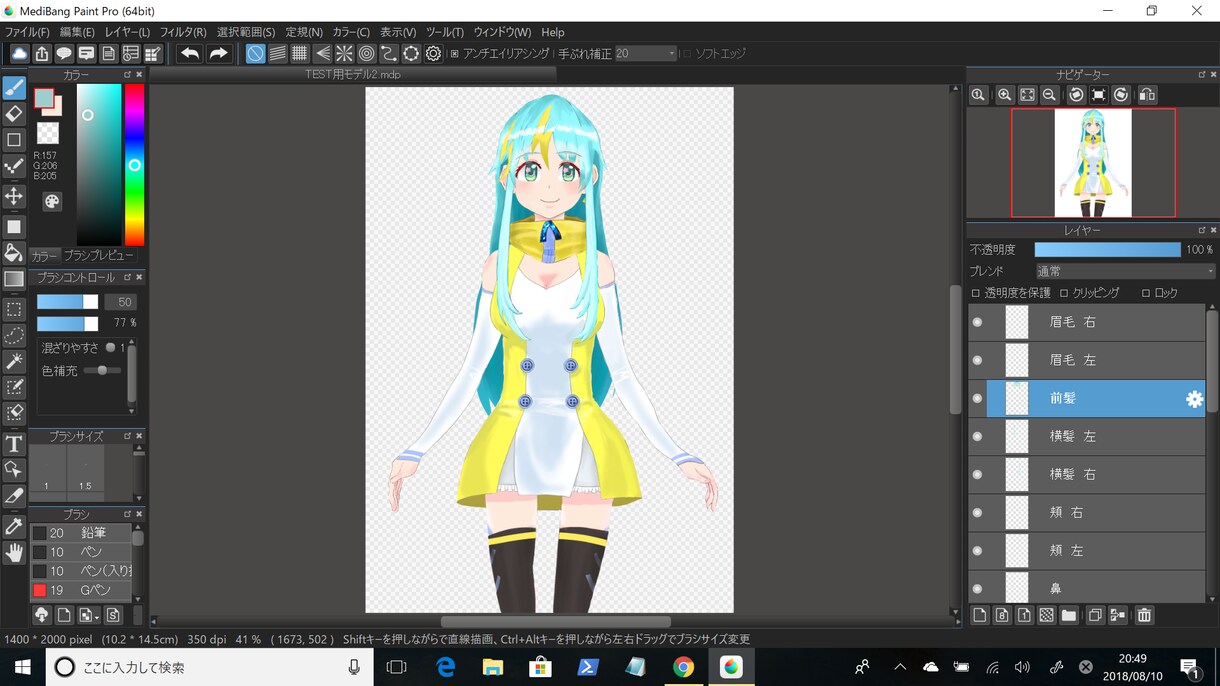Open the color palette icon
The height and width of the screenshot is (686, 1220).
tap(52, 201)
